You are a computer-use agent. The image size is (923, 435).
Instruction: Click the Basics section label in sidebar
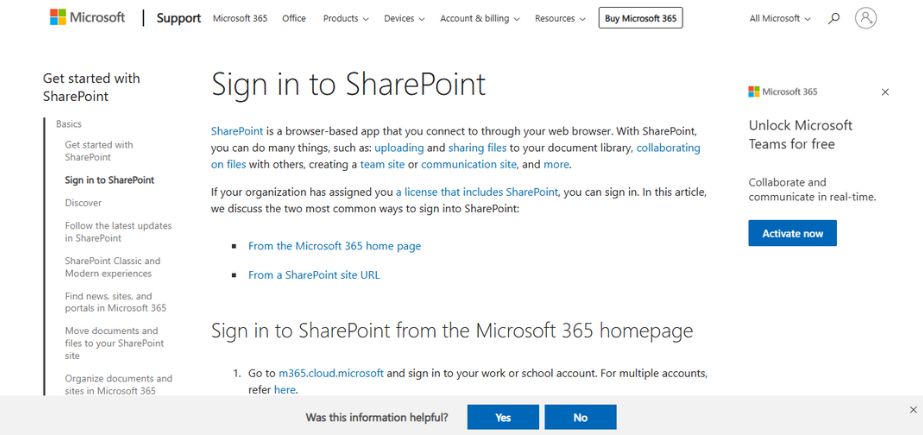69,124
